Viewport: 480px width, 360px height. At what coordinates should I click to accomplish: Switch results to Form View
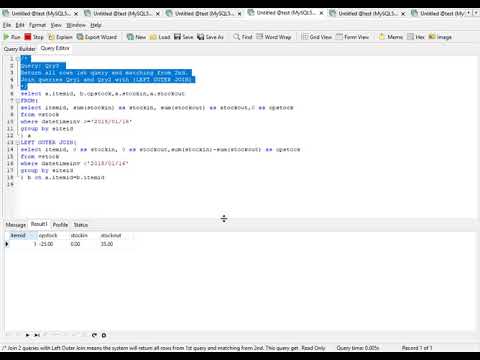tap(352, 37)
